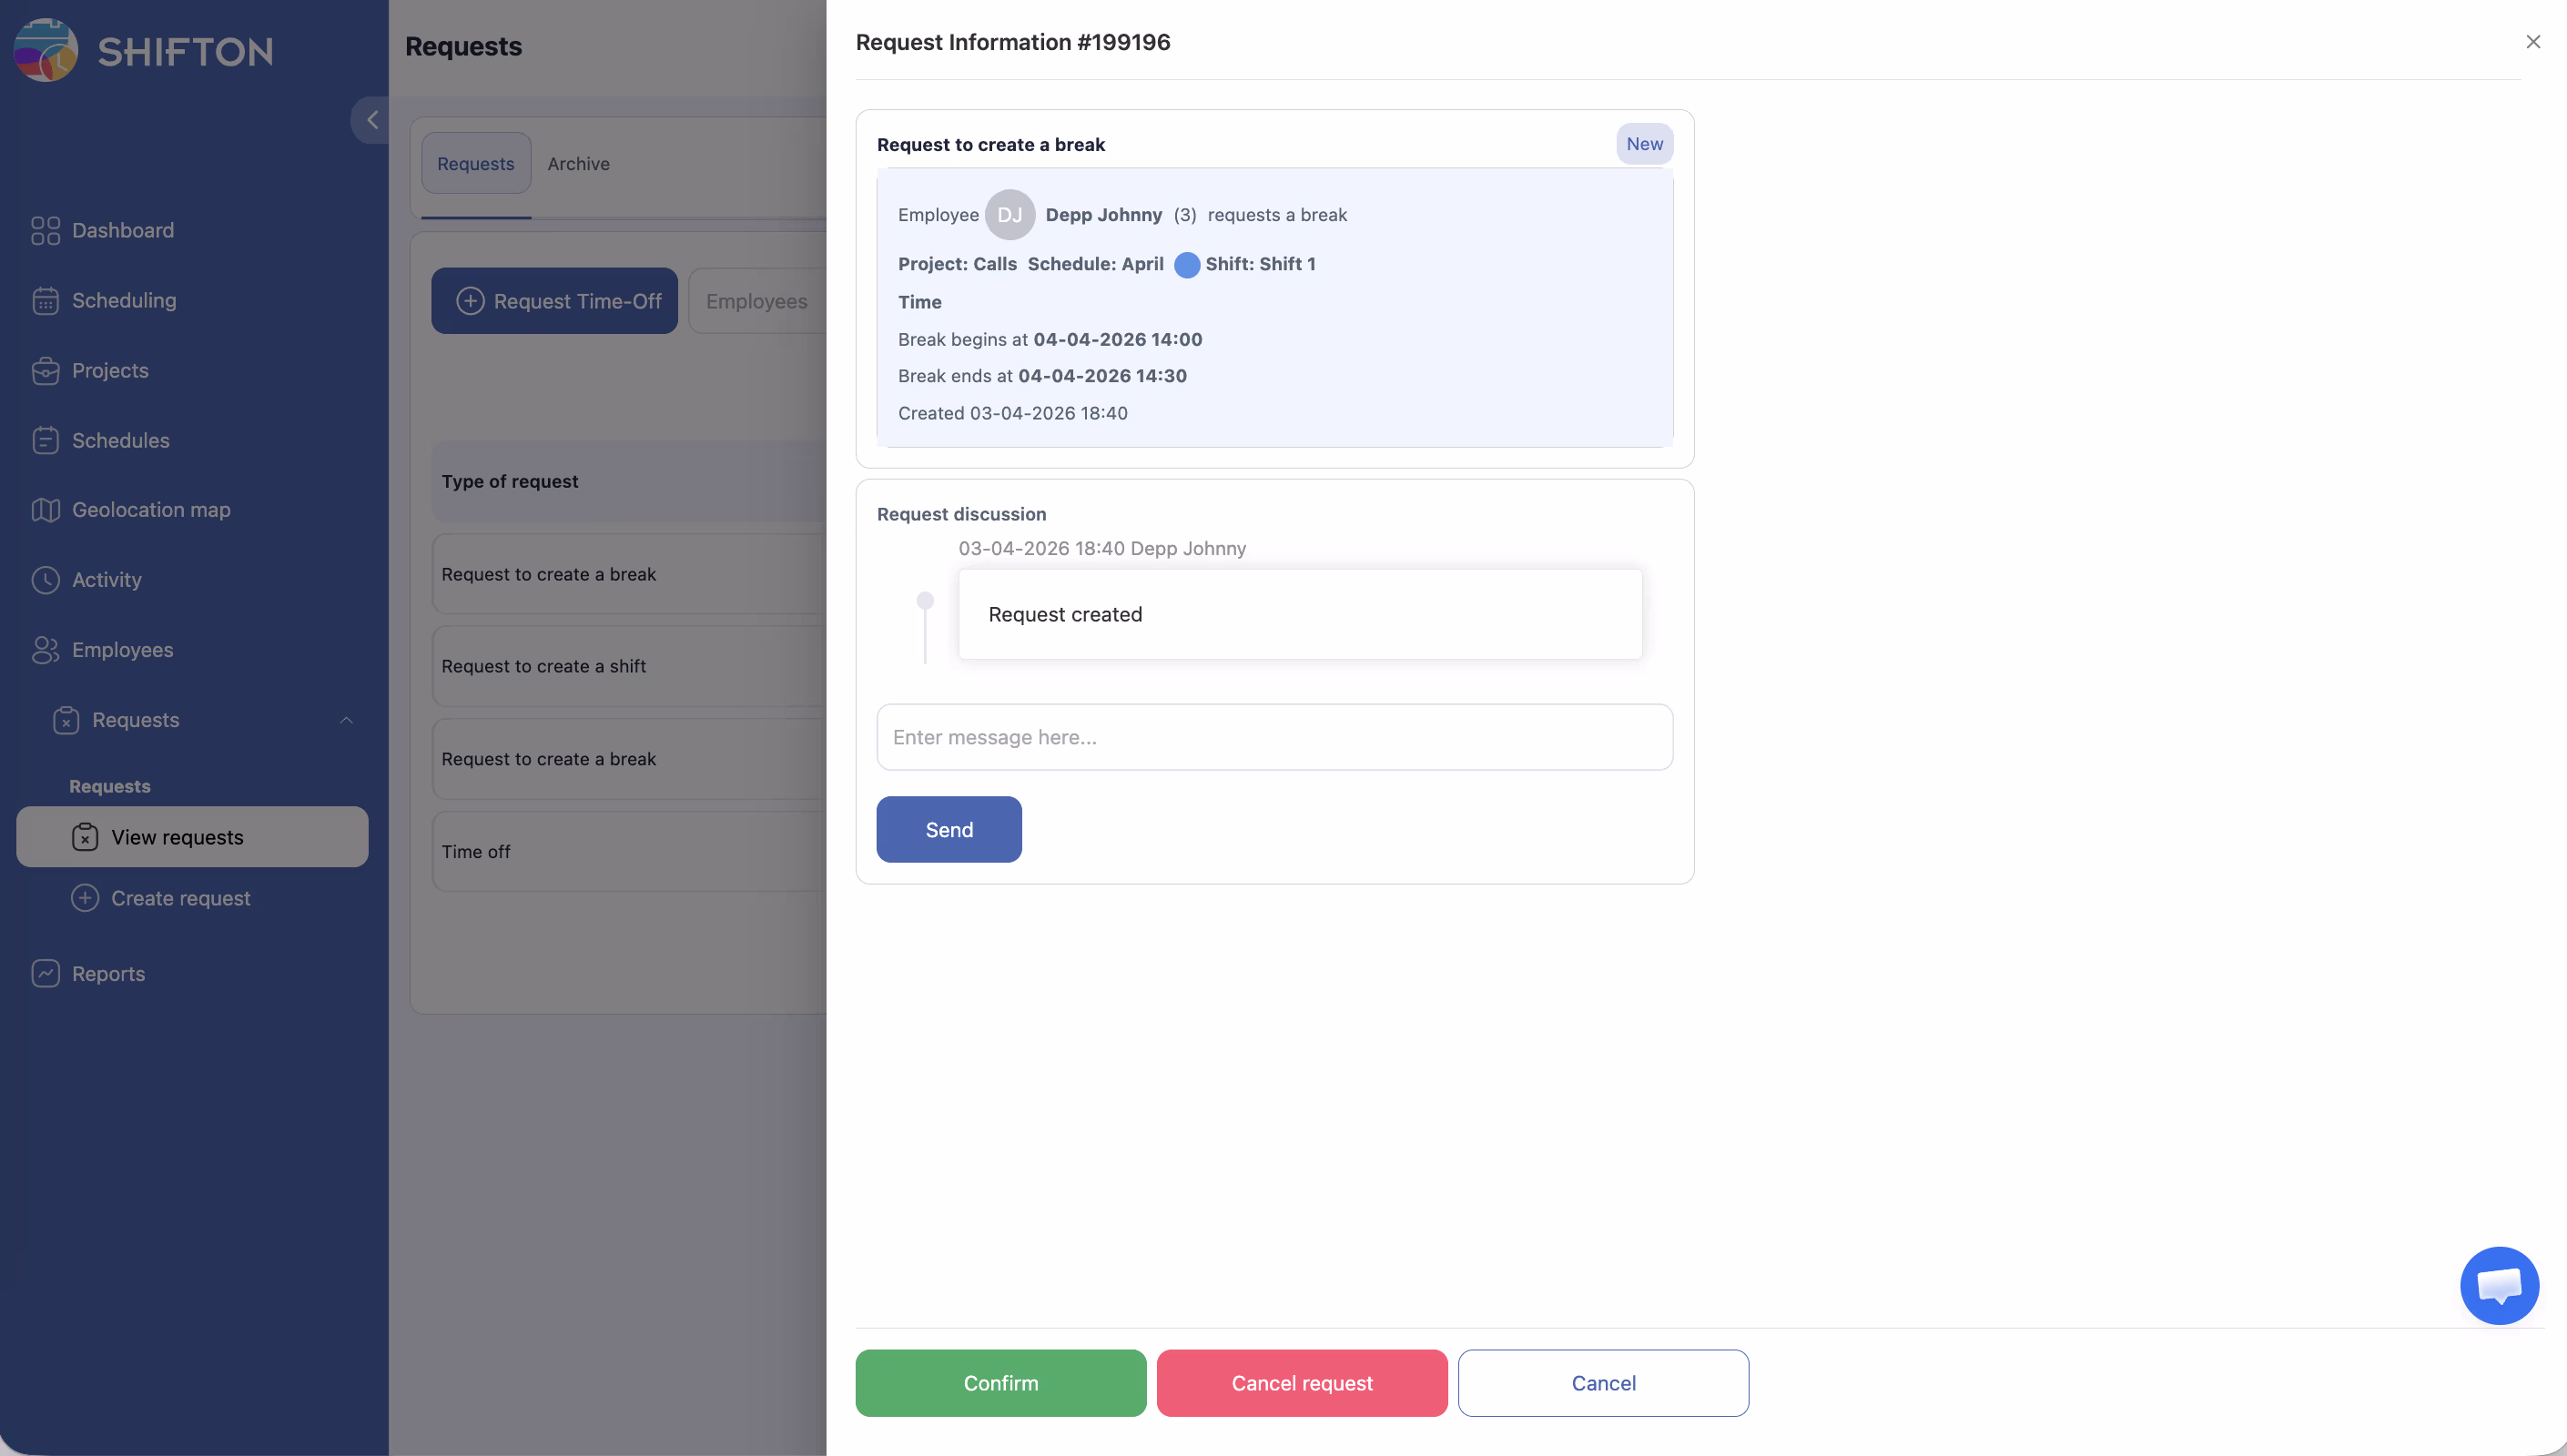Switch to the Archive tab

tap(578, 164)
